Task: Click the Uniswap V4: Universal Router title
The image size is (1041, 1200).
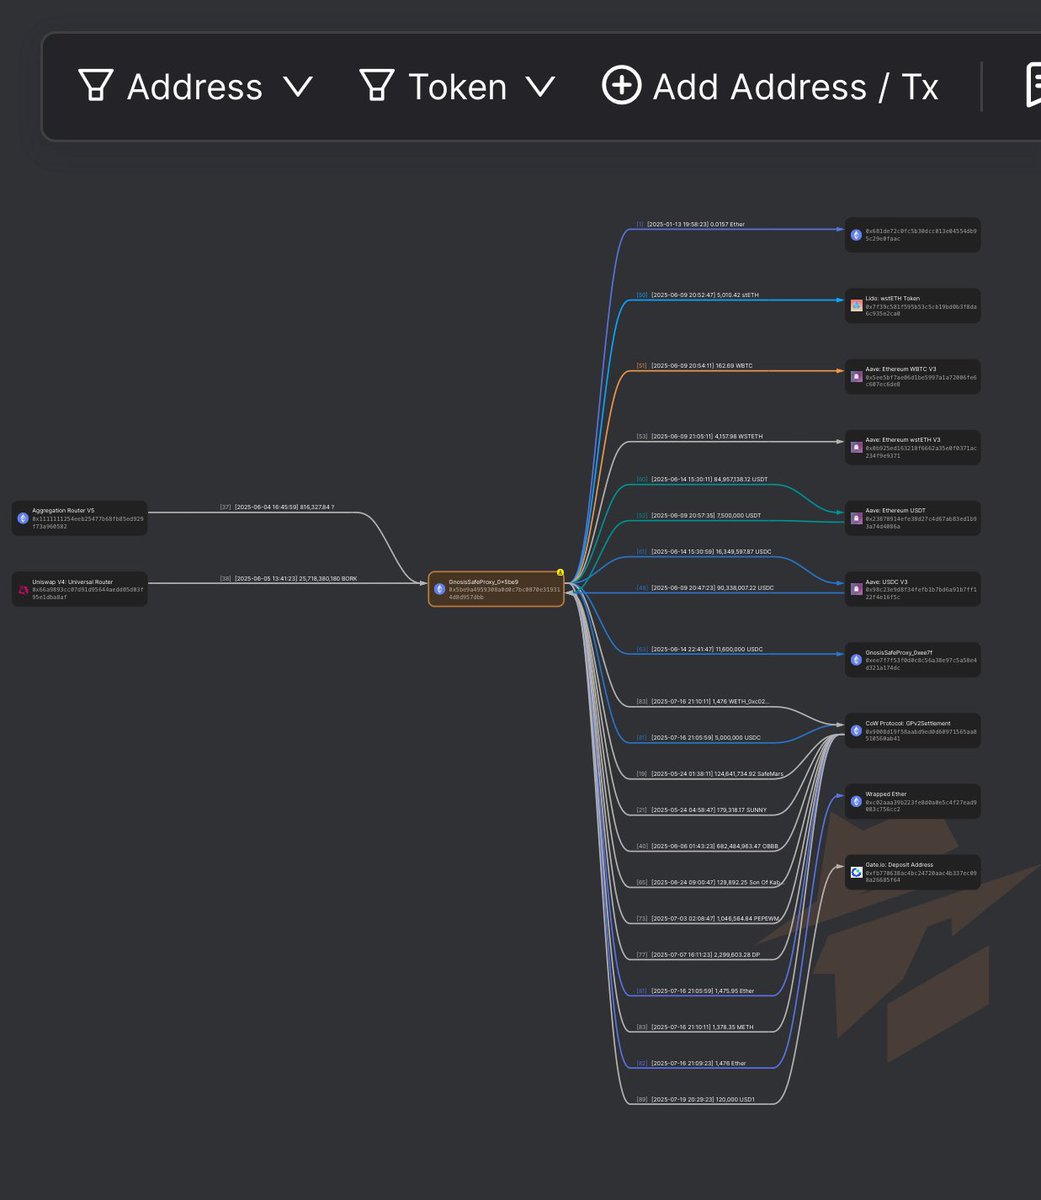Action: (x=72, y=581)
